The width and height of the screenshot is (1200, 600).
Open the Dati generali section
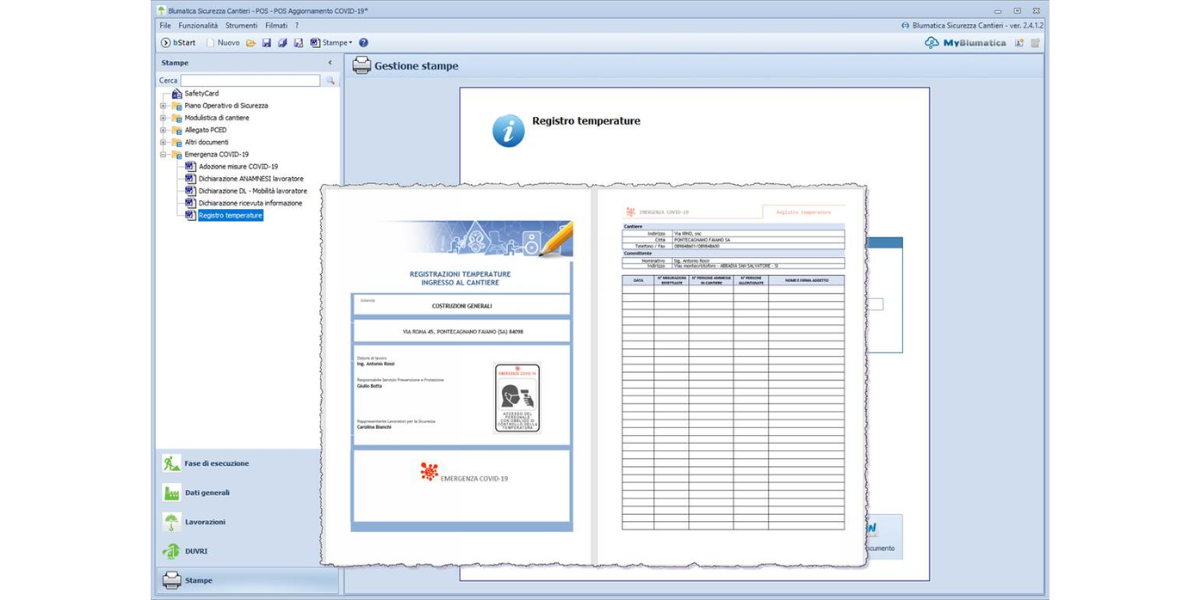tap(207, 493)
